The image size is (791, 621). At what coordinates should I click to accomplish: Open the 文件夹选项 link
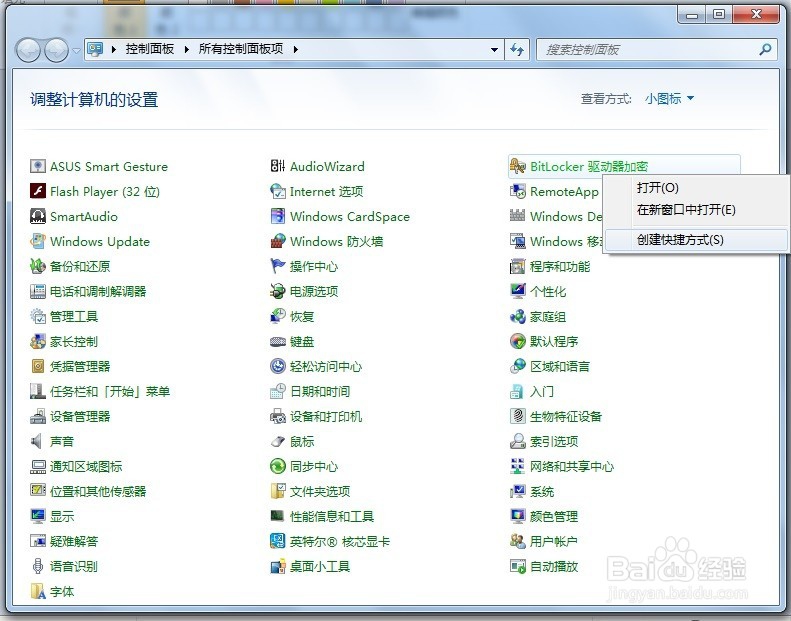coord(320,491)
